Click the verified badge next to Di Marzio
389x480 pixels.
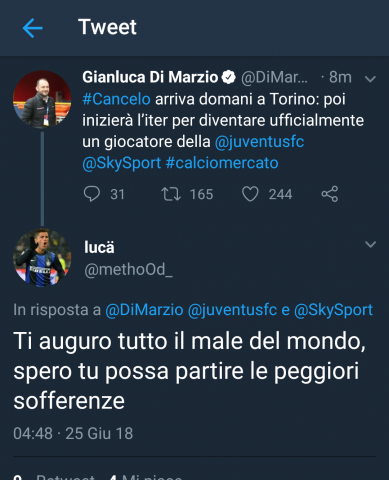229,77
